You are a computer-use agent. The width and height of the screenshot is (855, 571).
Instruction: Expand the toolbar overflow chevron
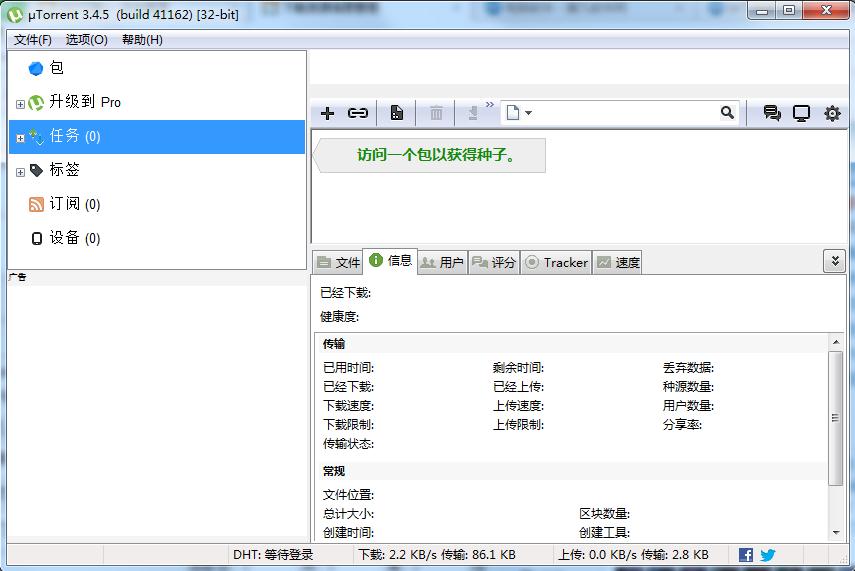coord(490,104)
